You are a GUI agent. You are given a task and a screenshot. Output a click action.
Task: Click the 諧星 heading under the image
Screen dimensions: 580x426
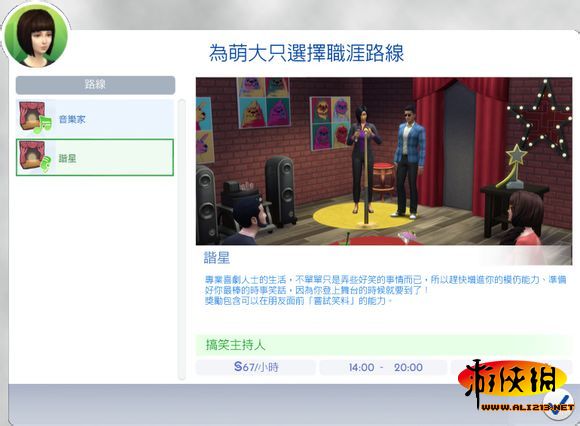[x=217, y=258]
